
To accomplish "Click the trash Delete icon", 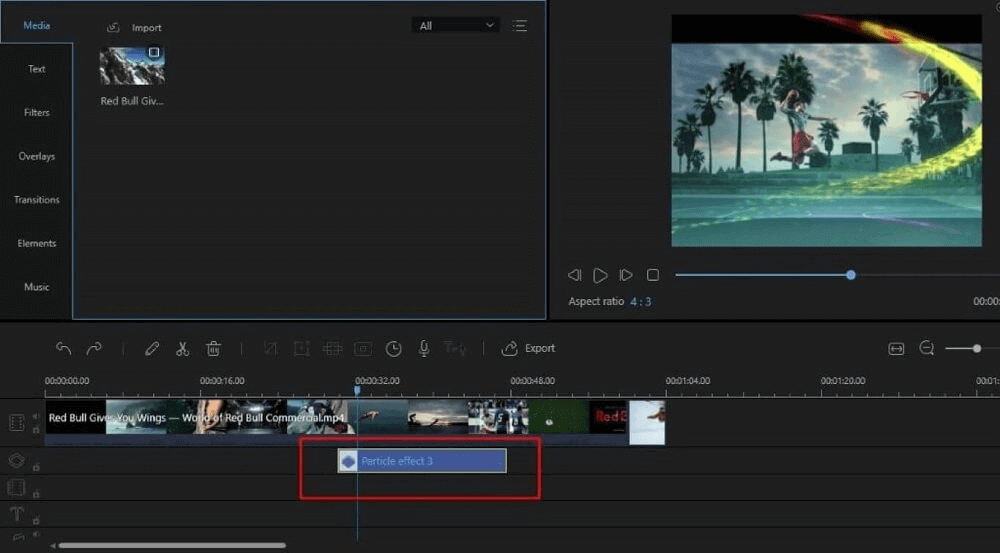I will click(213, 348).
